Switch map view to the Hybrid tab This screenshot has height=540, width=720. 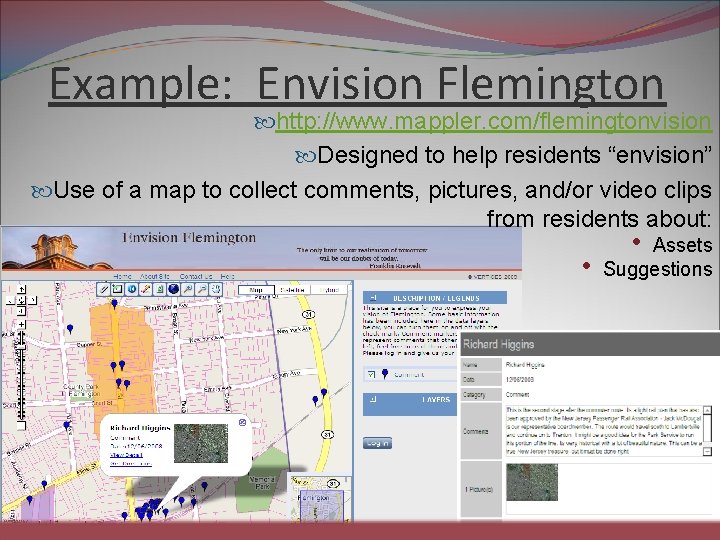(329, 290)
